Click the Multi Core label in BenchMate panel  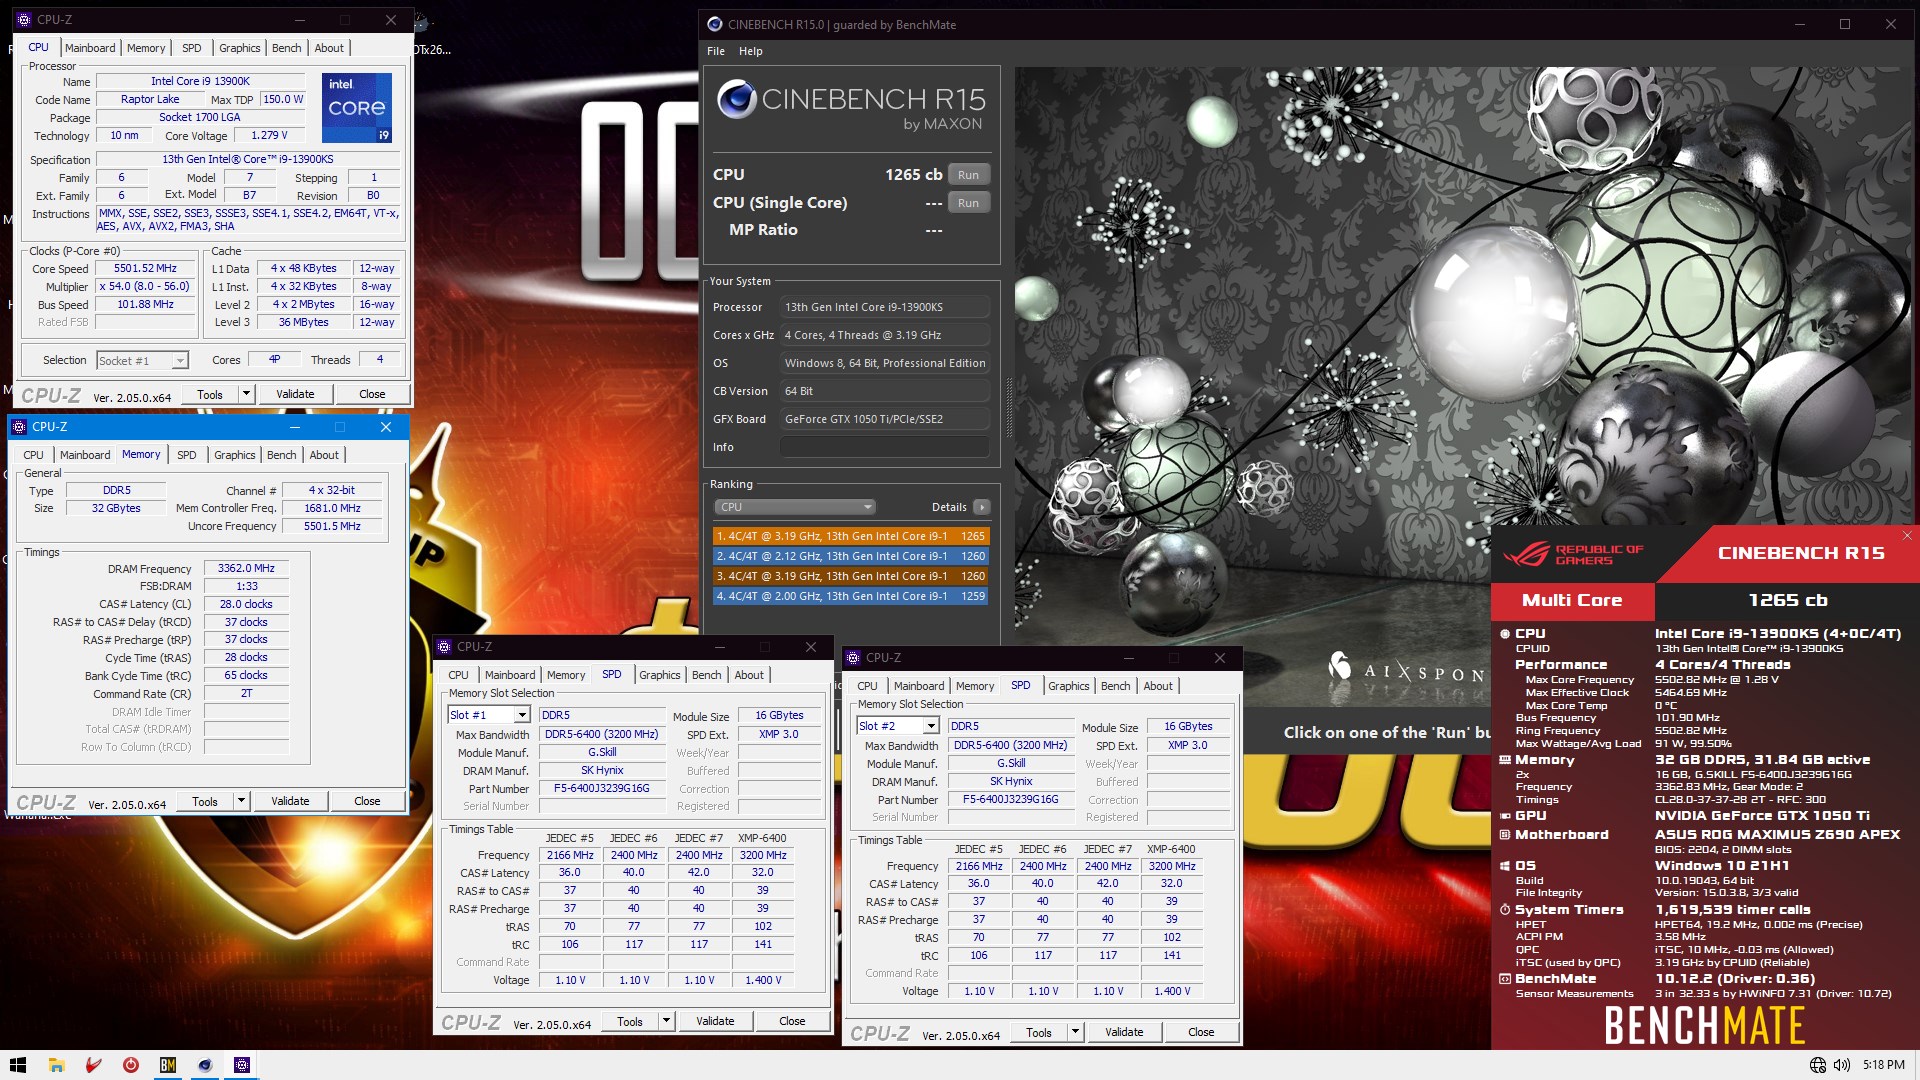click(1572, 600)
